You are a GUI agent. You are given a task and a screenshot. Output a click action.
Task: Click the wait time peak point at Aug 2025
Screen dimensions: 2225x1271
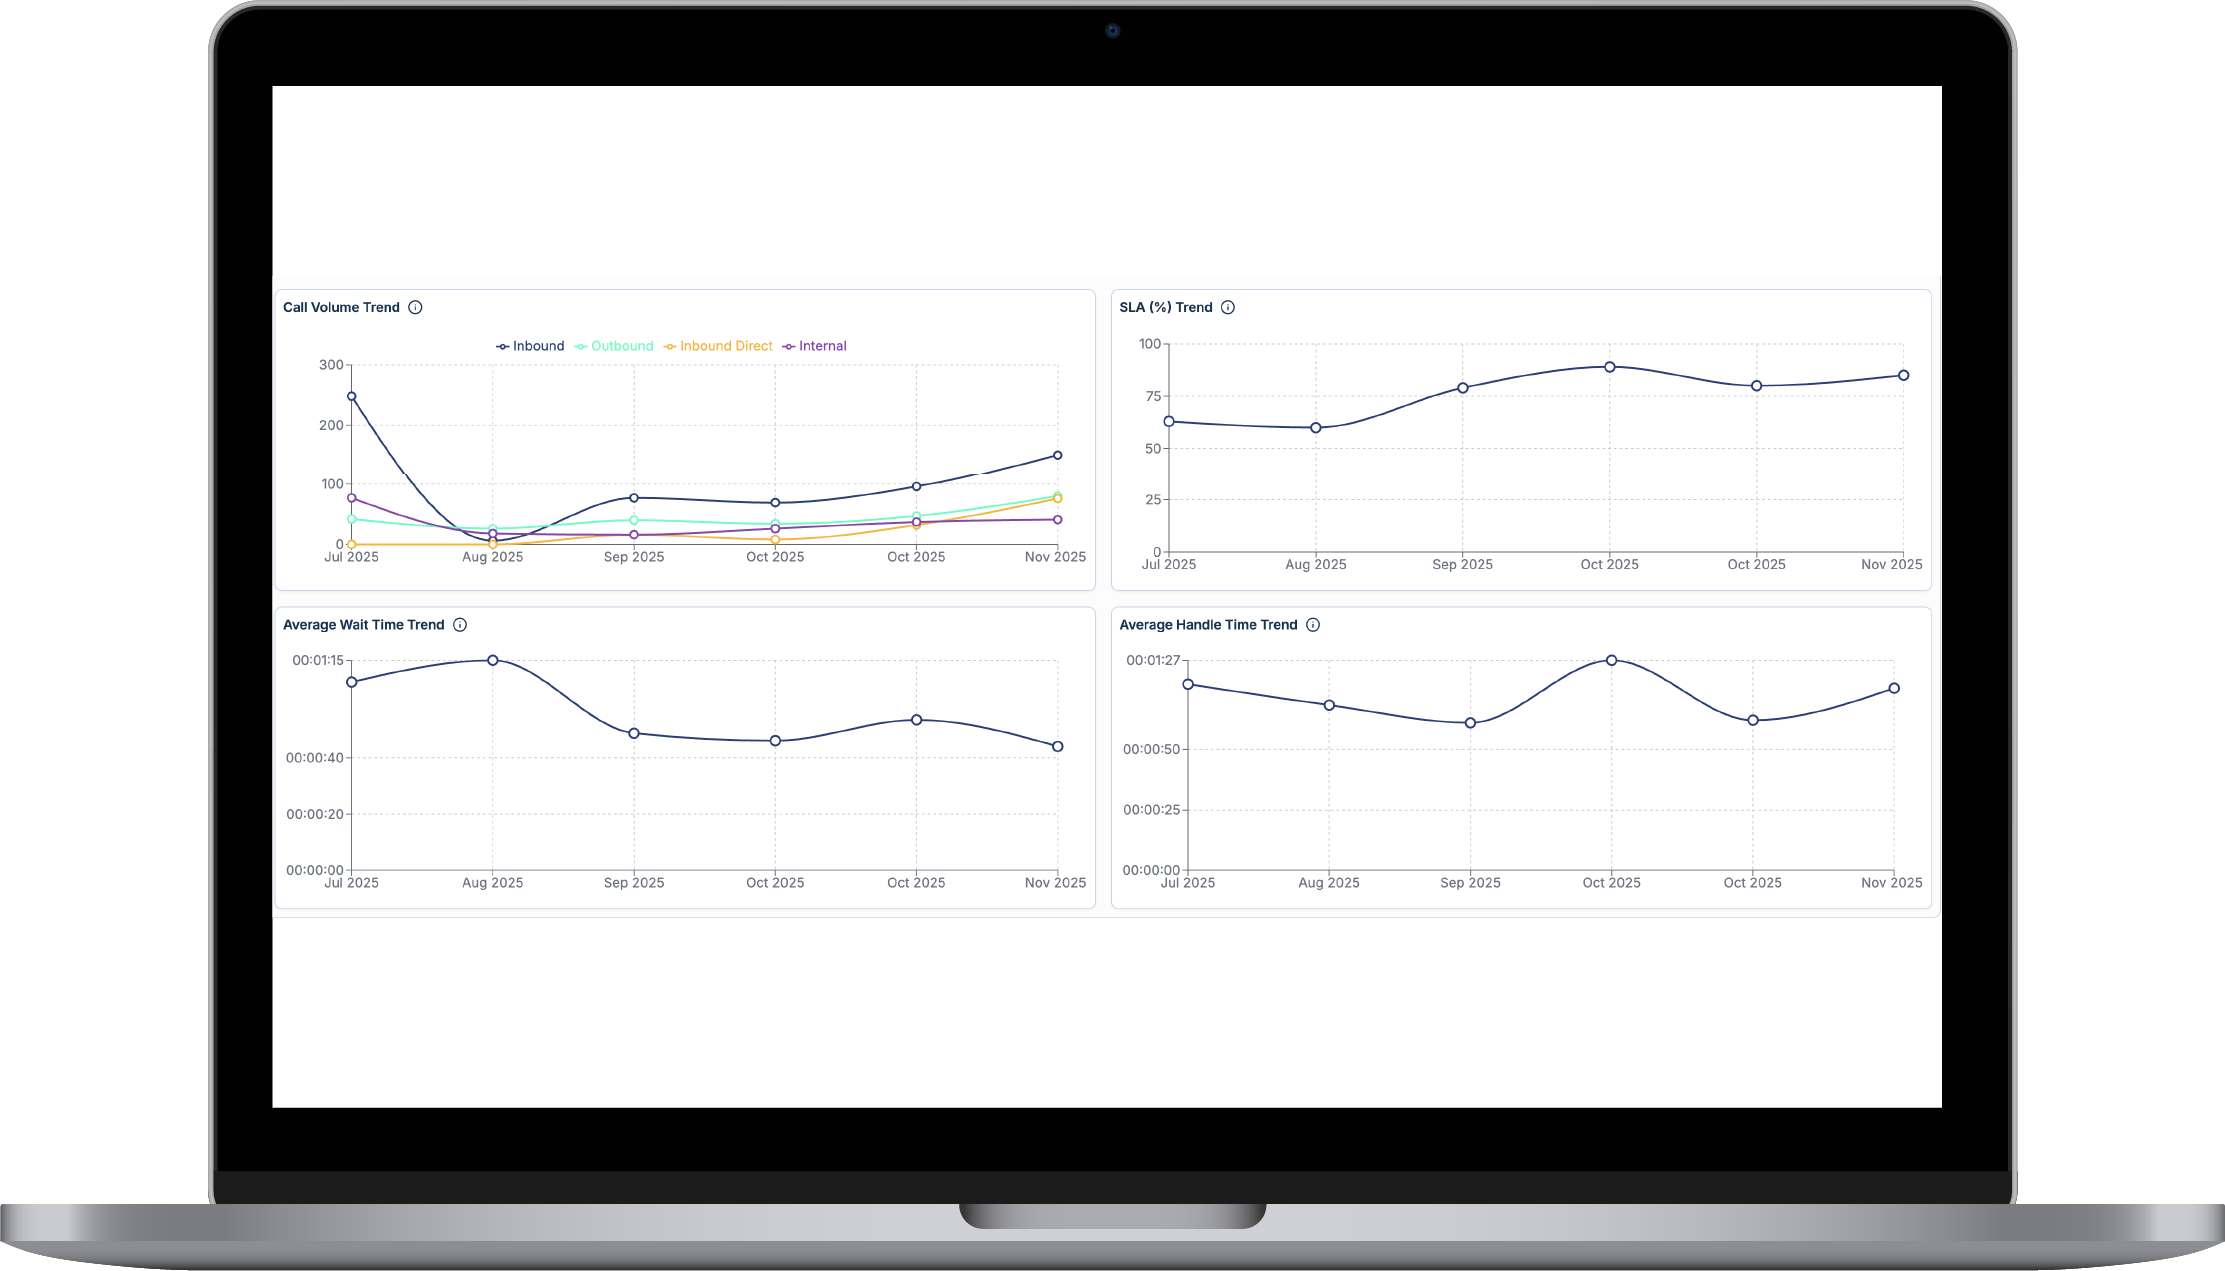click(493, 660)
